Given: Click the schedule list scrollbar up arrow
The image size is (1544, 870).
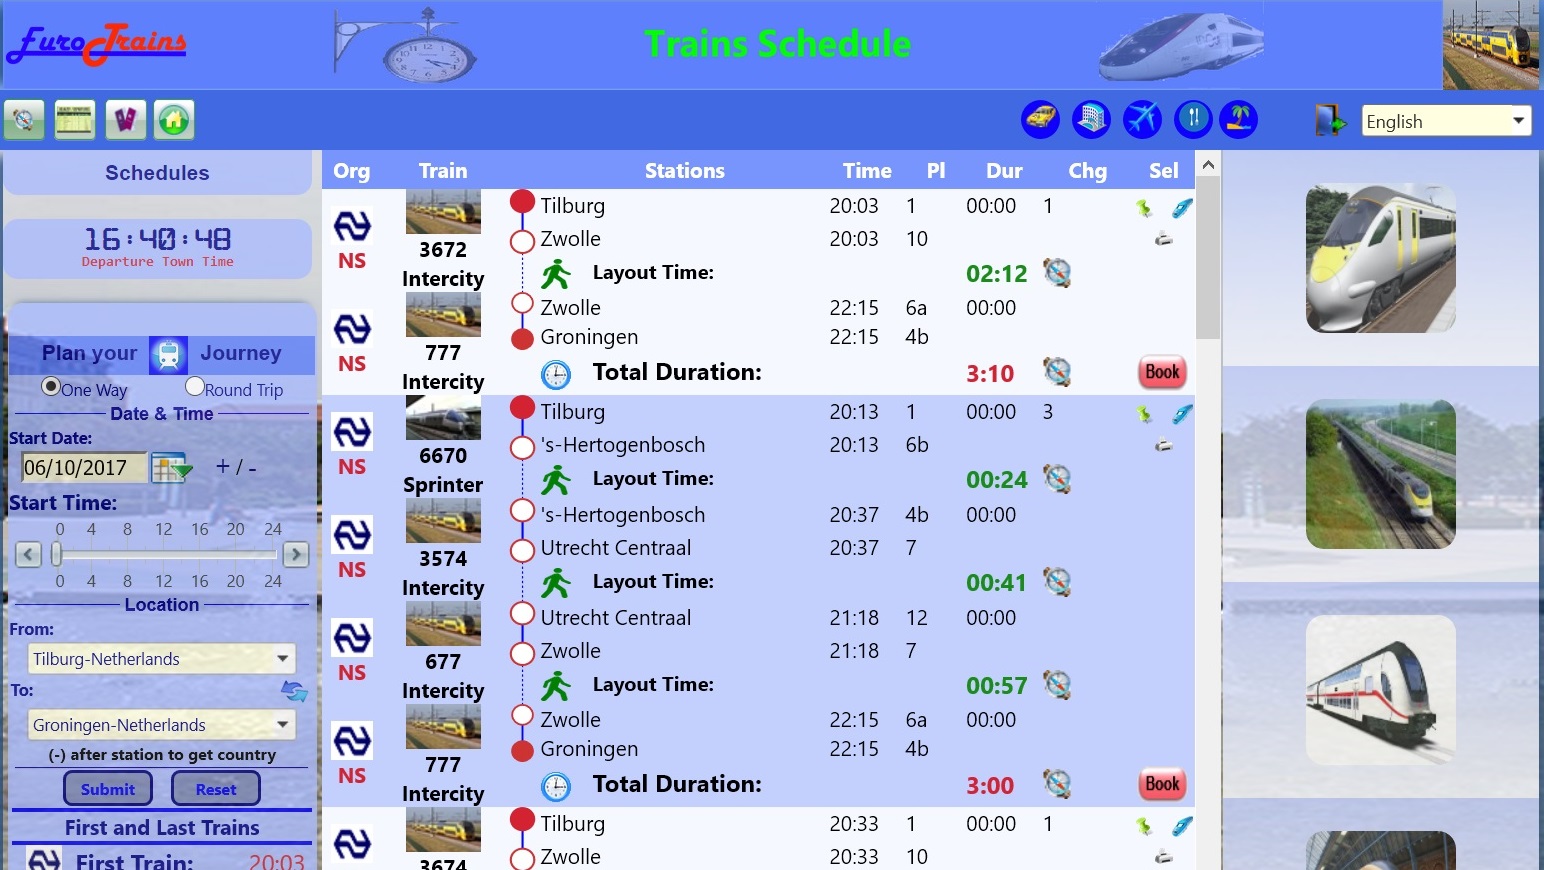Looking at the screenshot, I should (x=1208, y=164).
